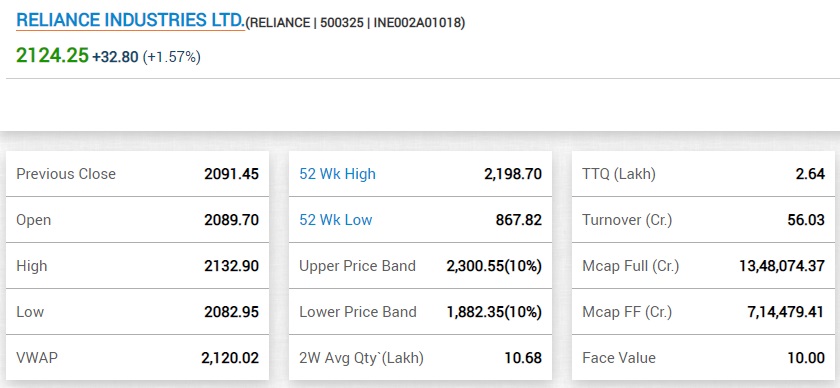Select the Previous Close value 2091.45
The width and height of the screenshot is (840, 388).
click(x=231, y=174)
